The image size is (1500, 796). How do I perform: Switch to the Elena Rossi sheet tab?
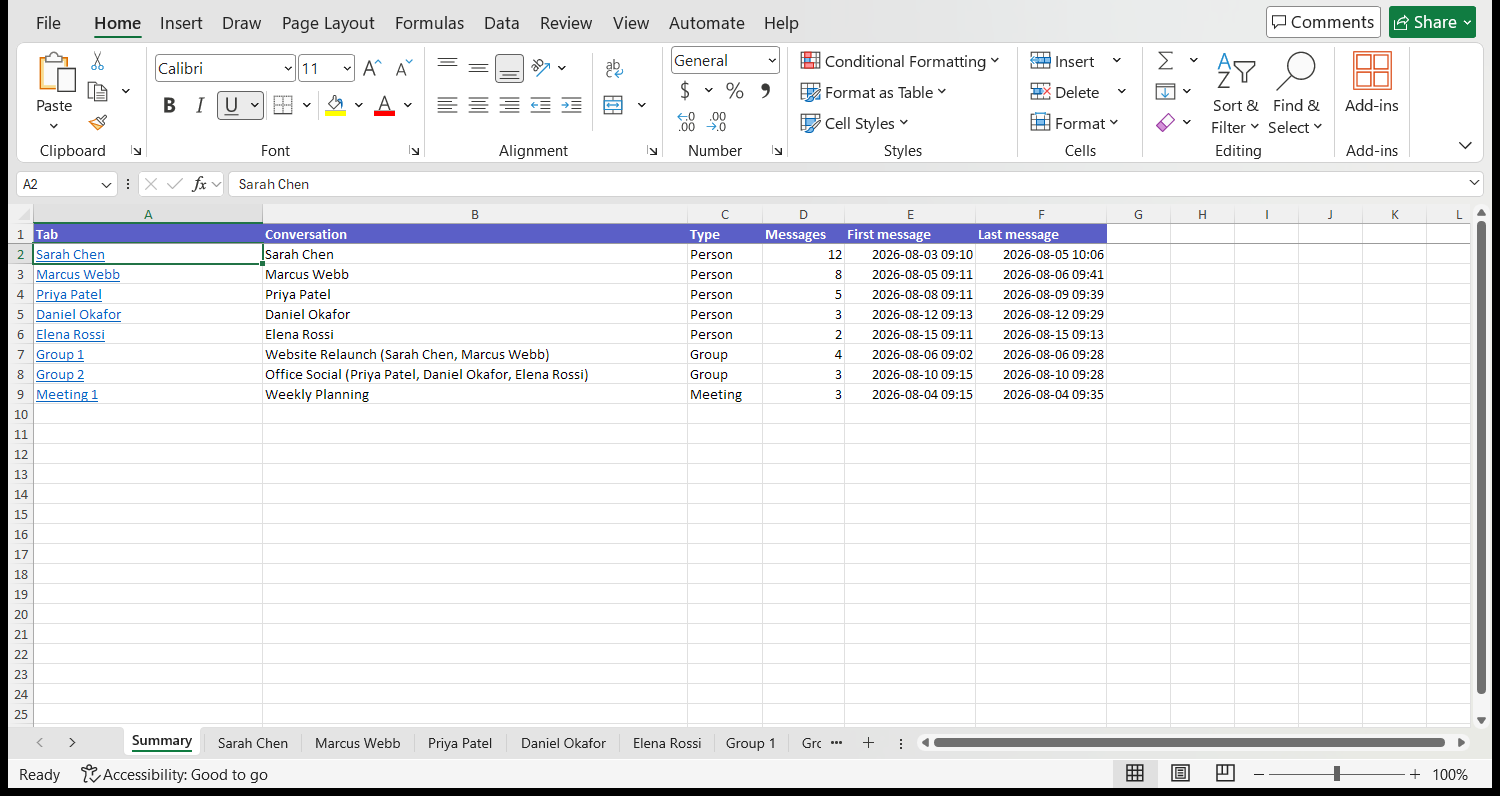pos(667,743)
